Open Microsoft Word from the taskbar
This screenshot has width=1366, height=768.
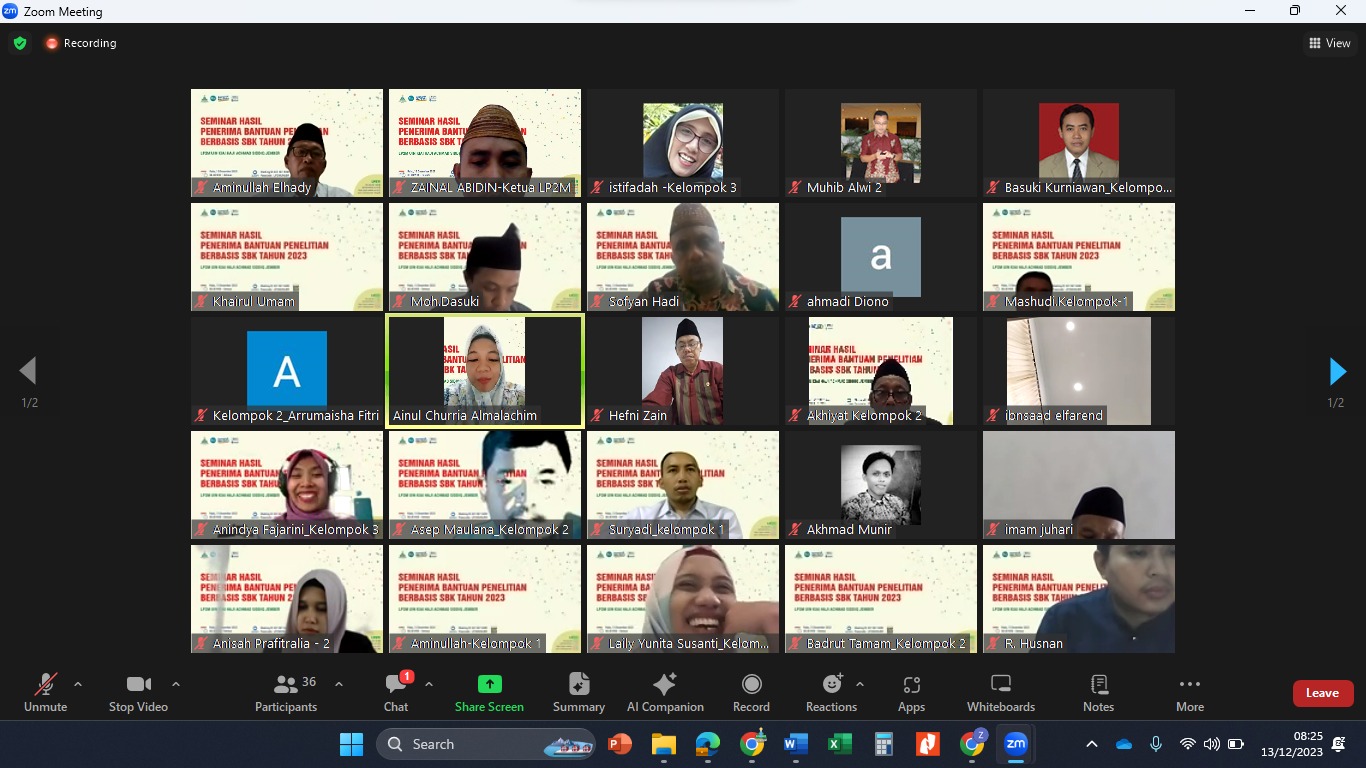[795, 744]
